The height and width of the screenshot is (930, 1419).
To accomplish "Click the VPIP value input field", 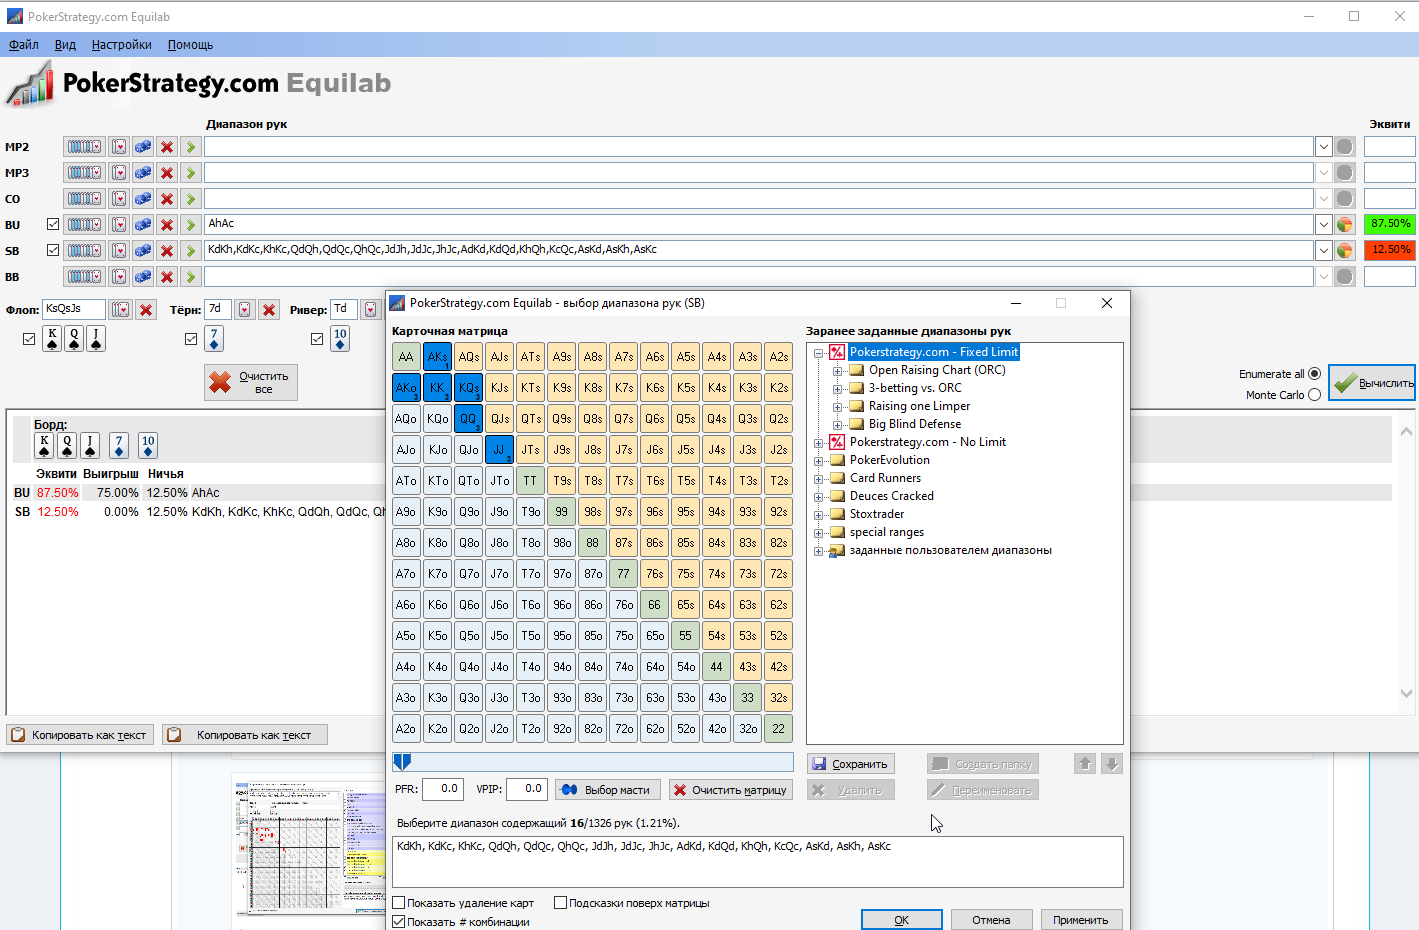I will click(526, 789).
